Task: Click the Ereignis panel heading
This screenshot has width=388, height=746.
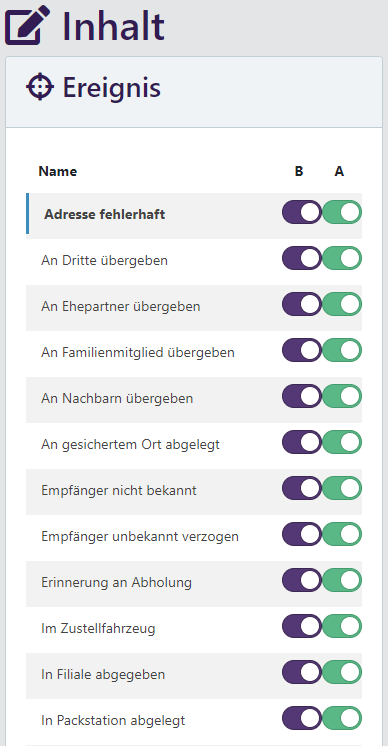Action: (x=111, y=88)
